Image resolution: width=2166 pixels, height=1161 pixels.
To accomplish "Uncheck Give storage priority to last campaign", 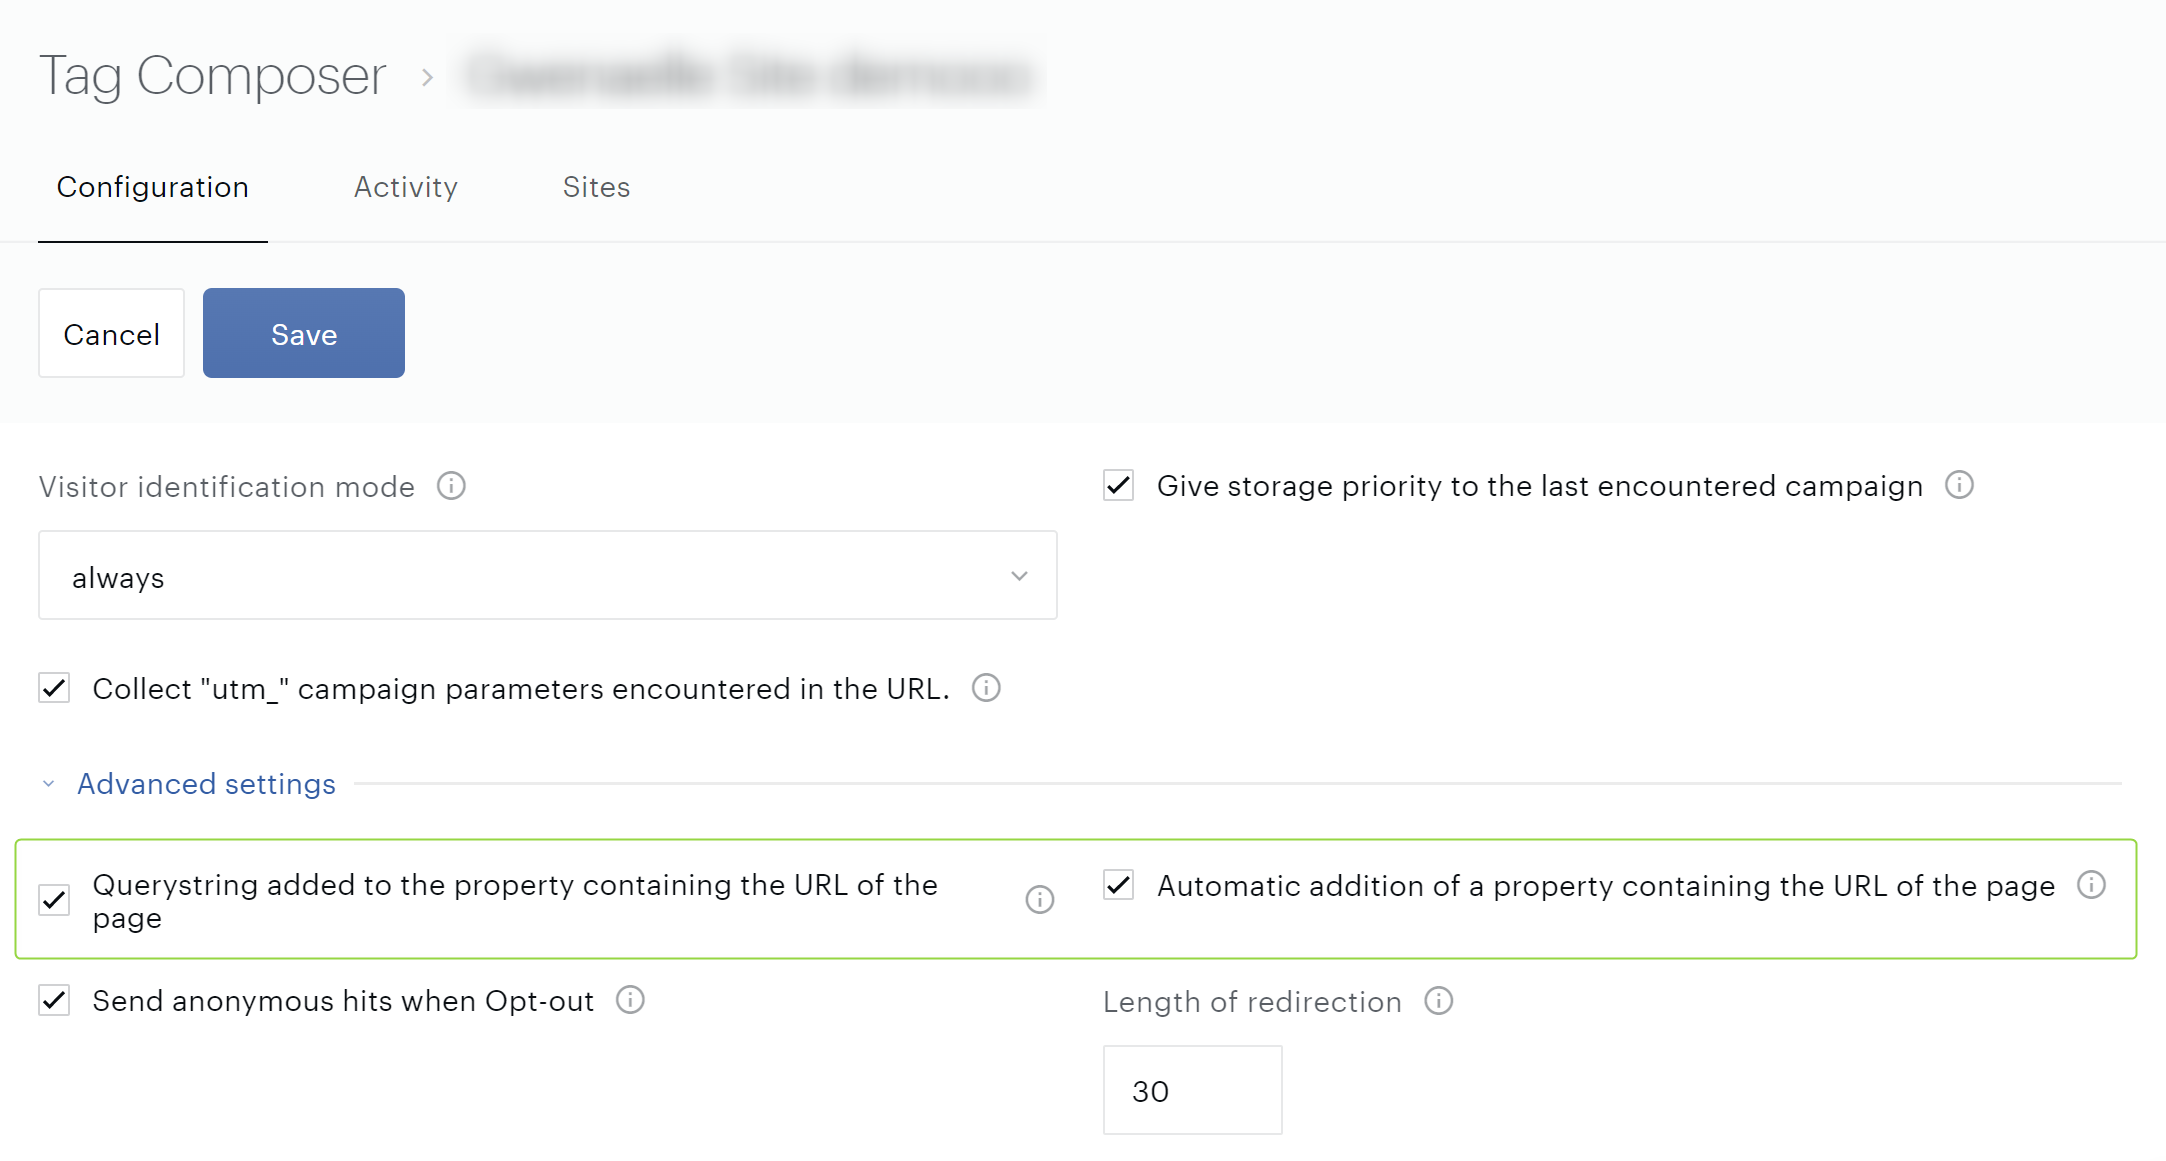I will point(1118,486).
